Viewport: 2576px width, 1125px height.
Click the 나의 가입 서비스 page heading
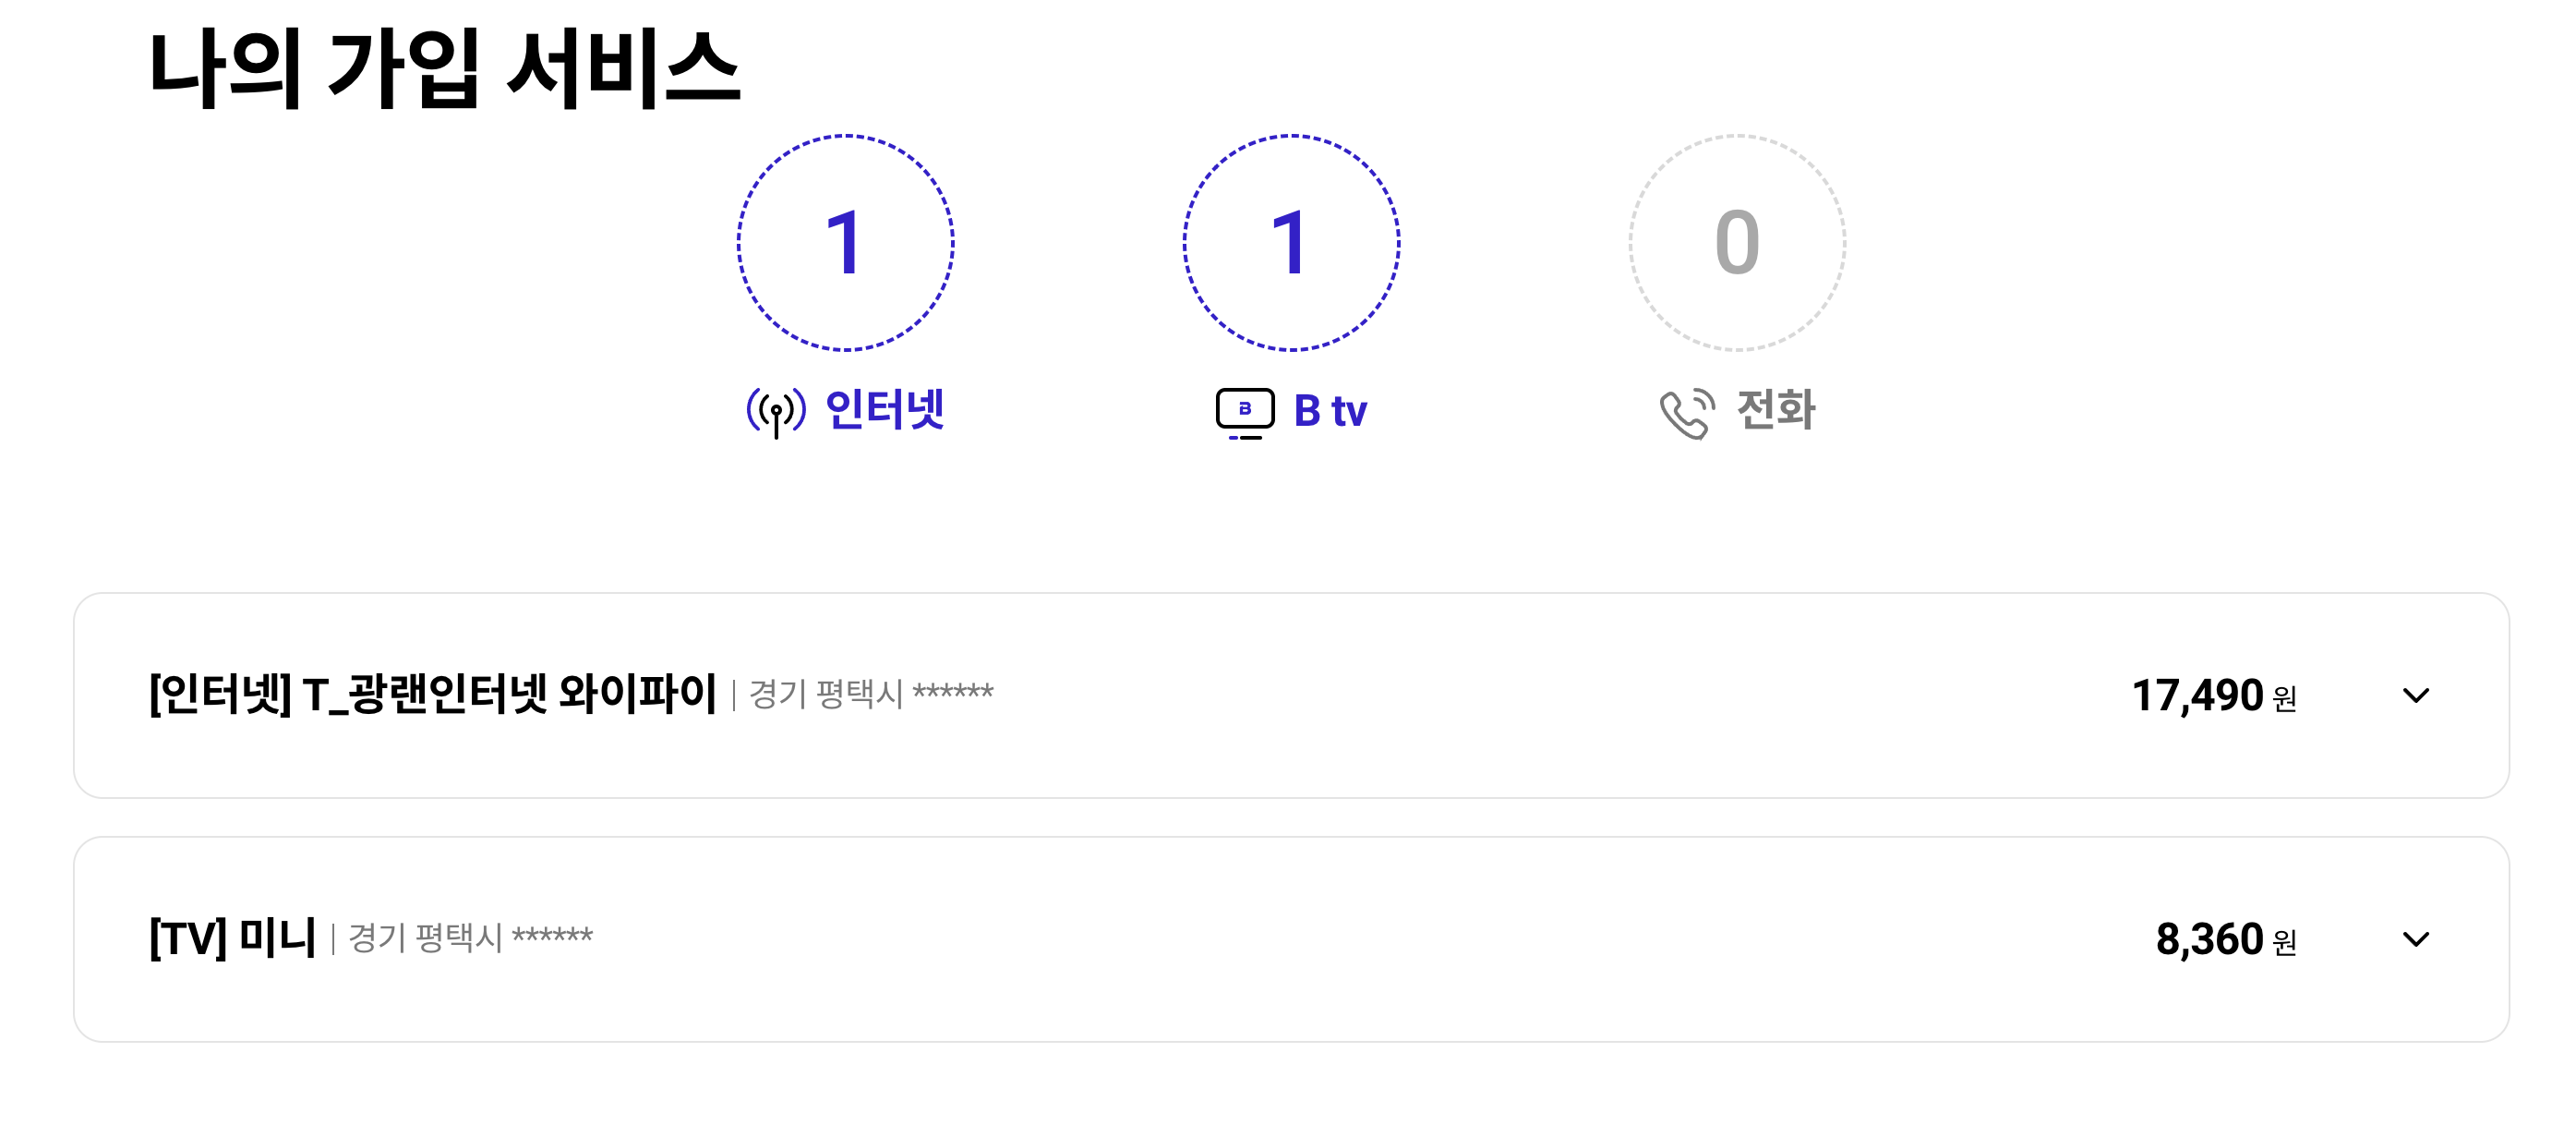444,69
